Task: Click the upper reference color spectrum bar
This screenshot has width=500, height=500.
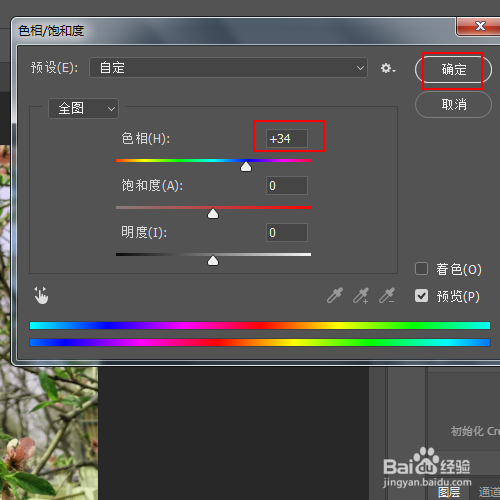Action: [x=260, y=325]
